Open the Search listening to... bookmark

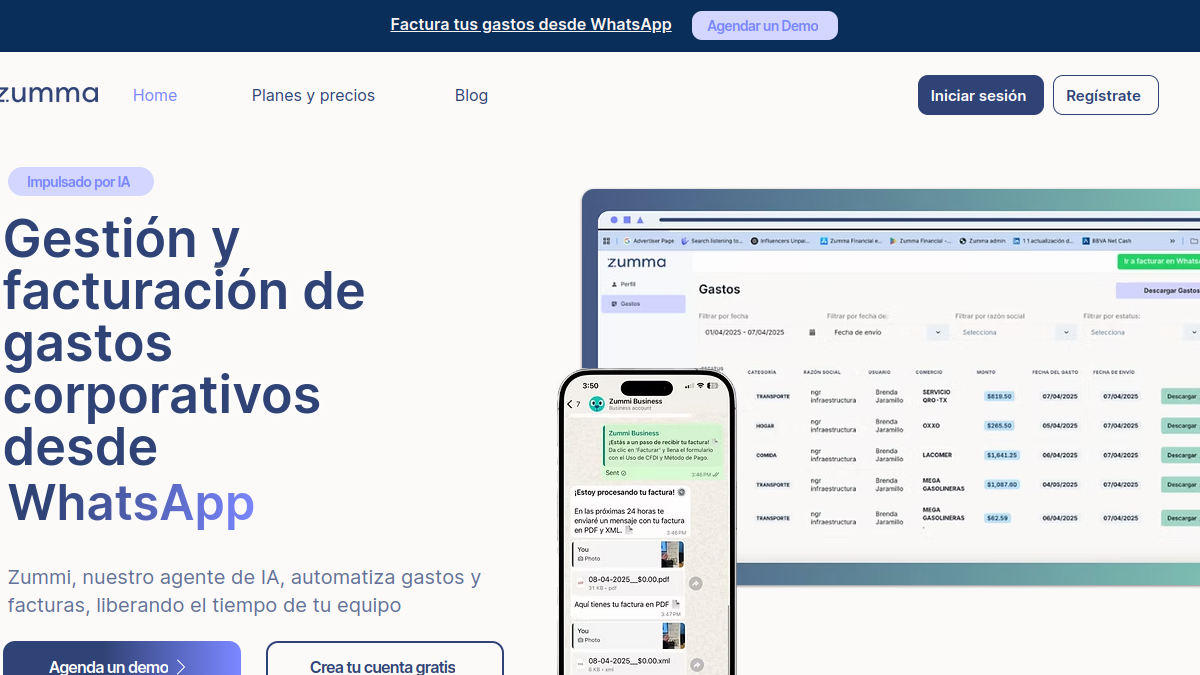712,241
